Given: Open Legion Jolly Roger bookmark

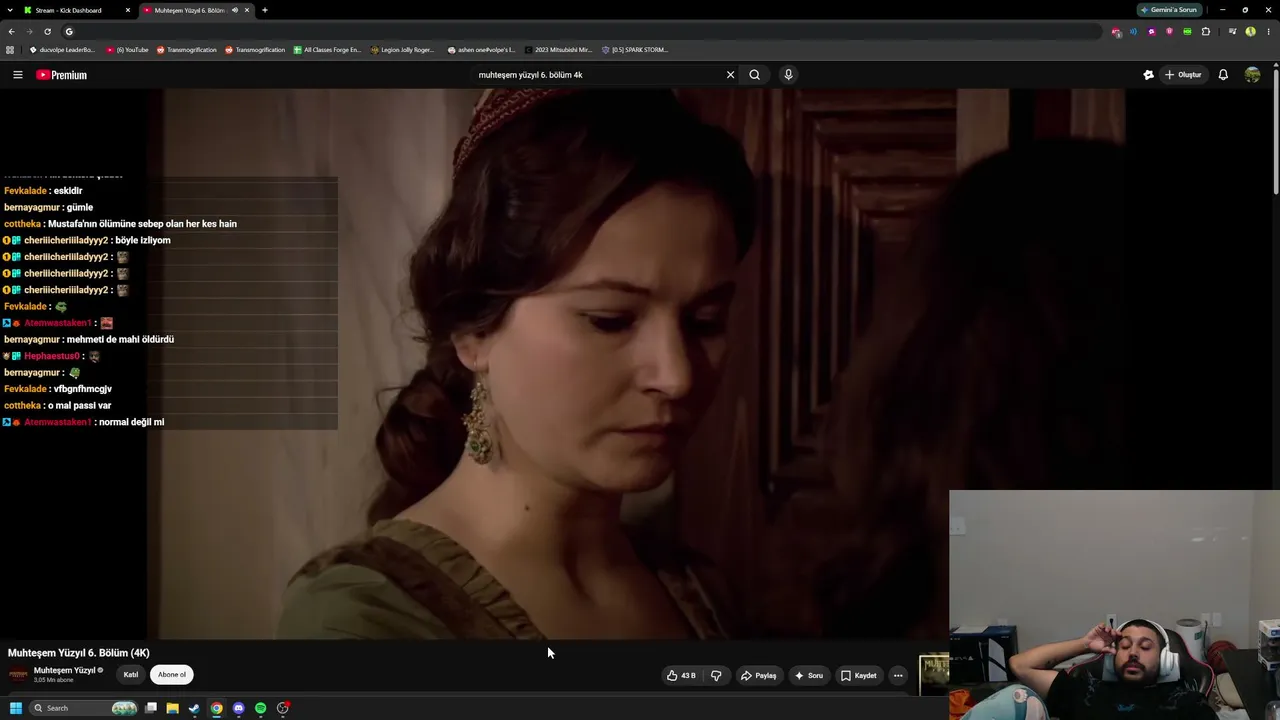Looking at the screenshot, I should 403,50.
